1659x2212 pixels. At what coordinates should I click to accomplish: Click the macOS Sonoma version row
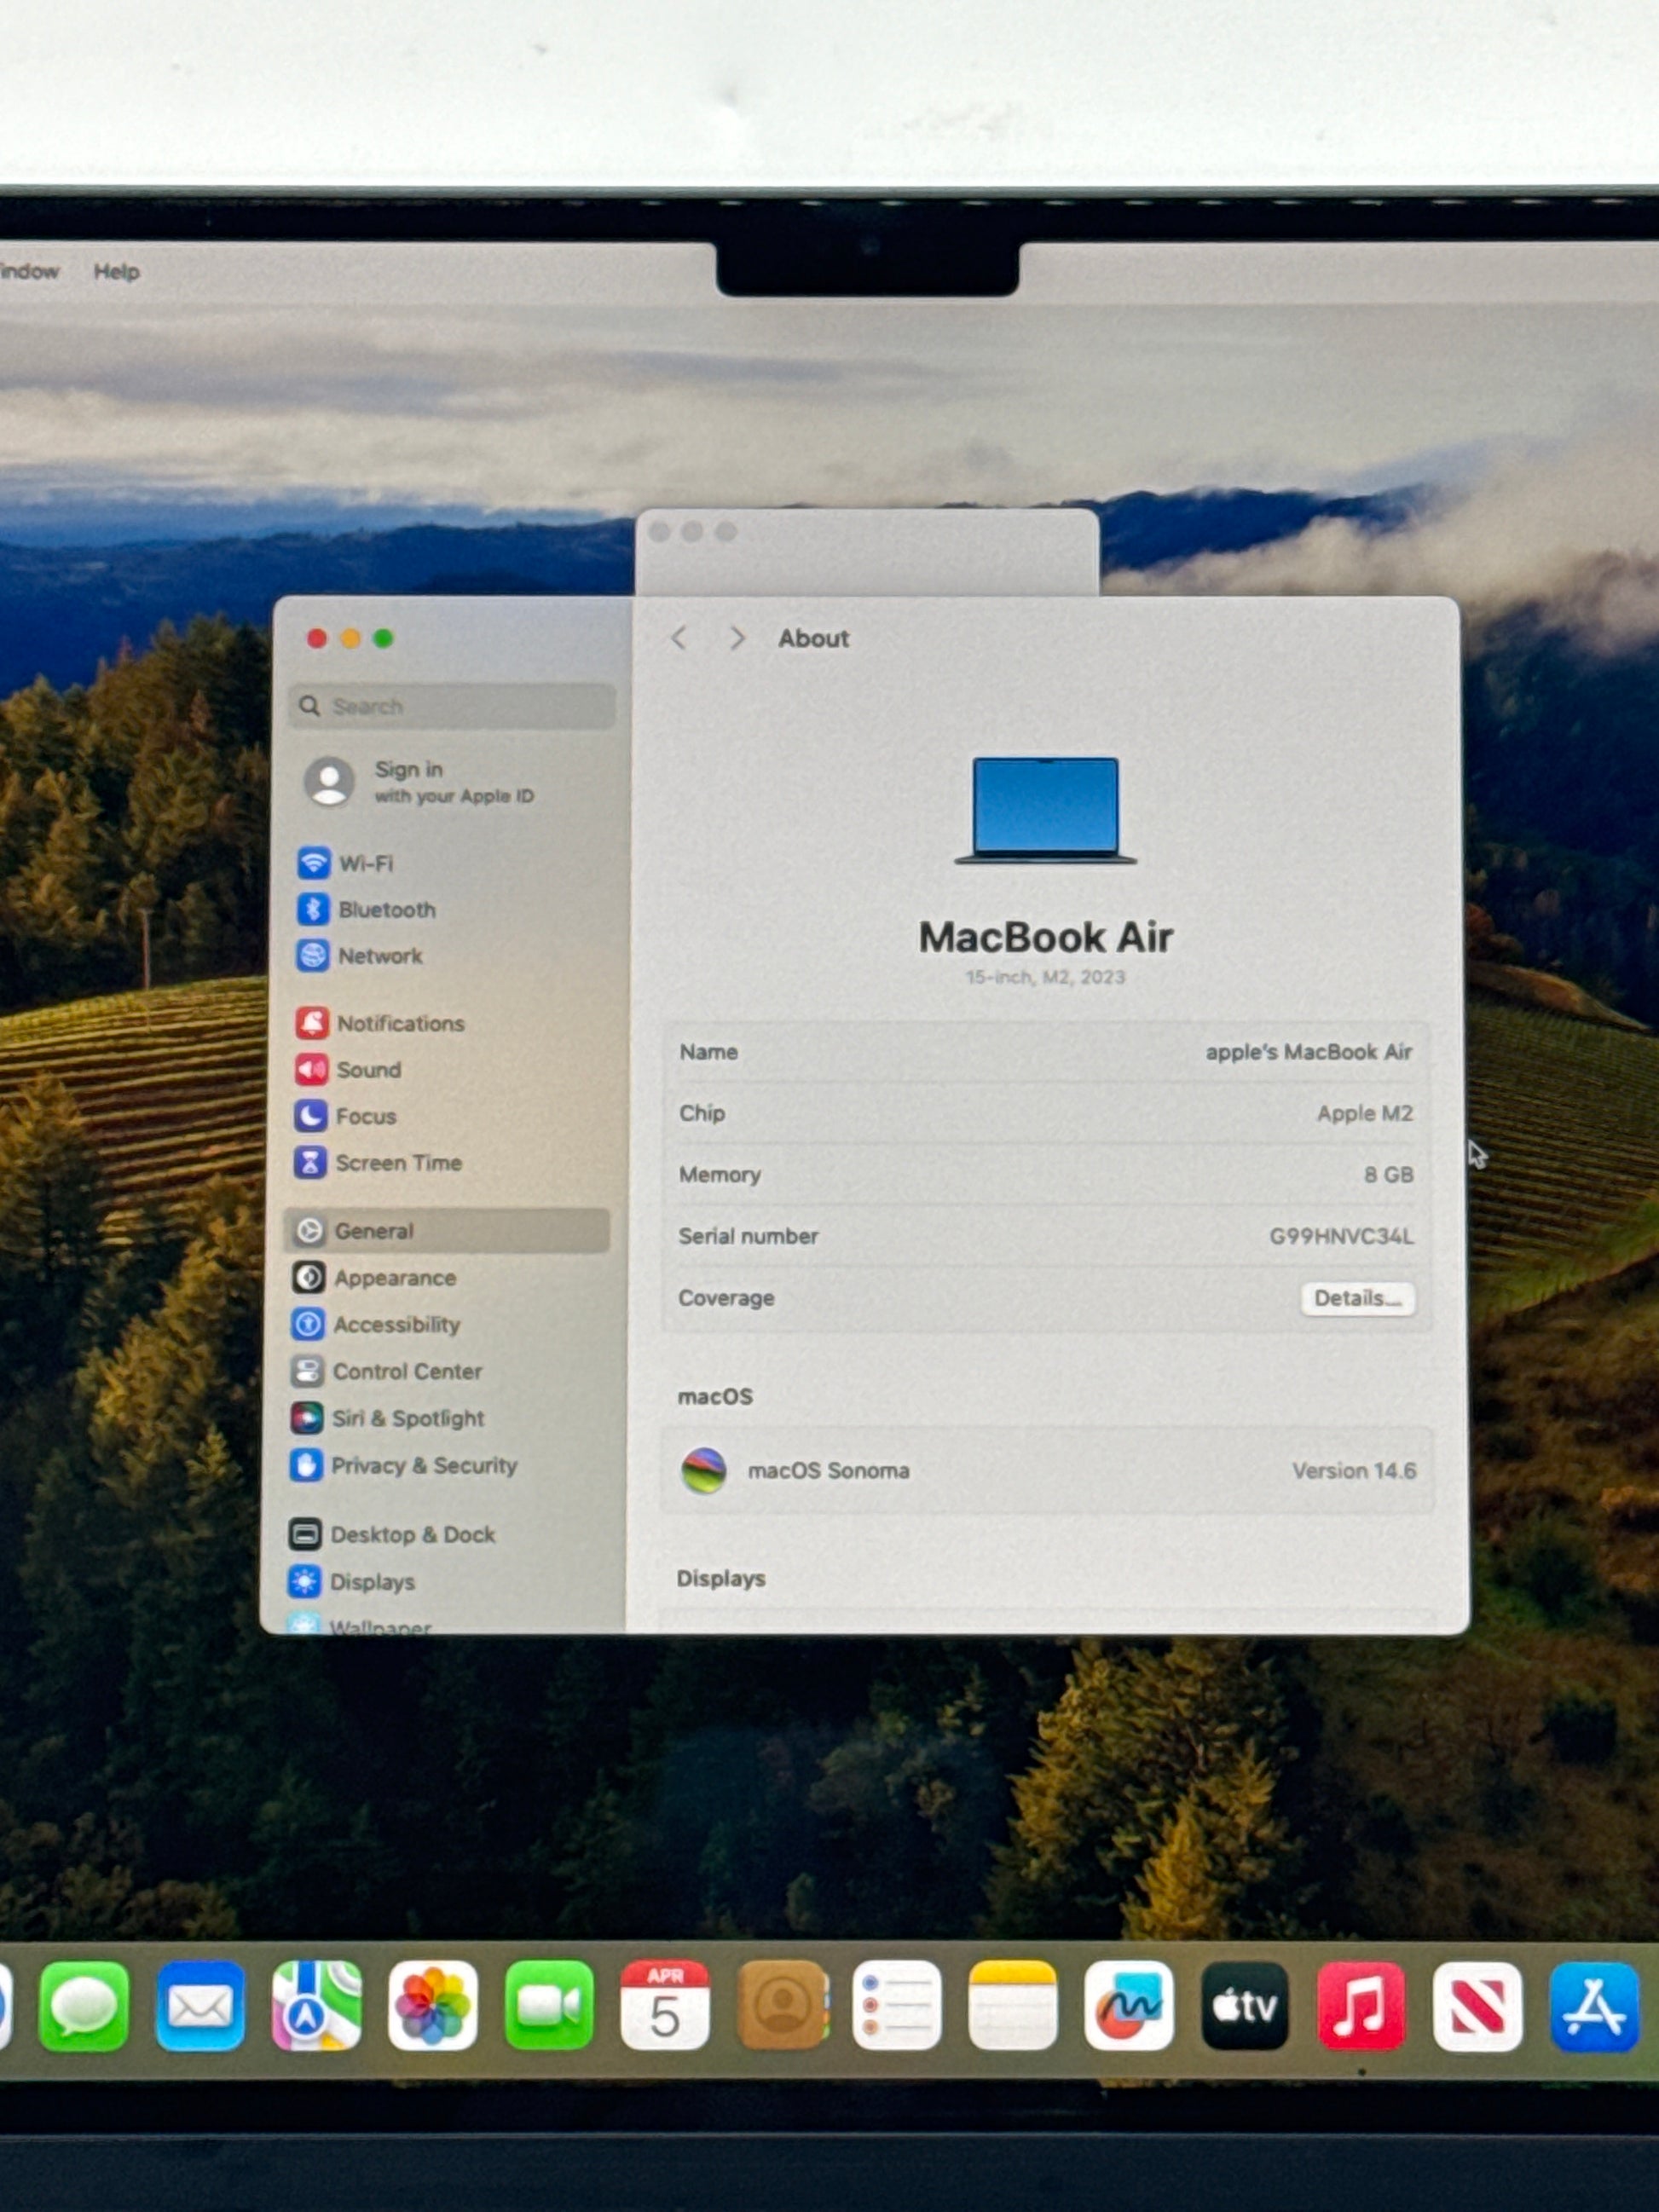click(1046, 1471)
